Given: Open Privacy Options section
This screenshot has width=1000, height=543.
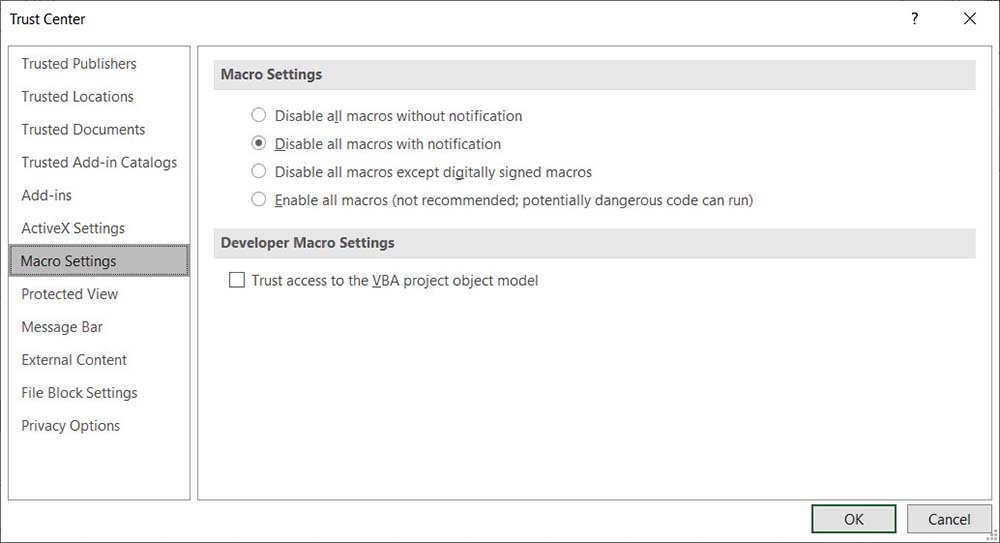Looking at the screenshot, I should (x=70, y=426).
